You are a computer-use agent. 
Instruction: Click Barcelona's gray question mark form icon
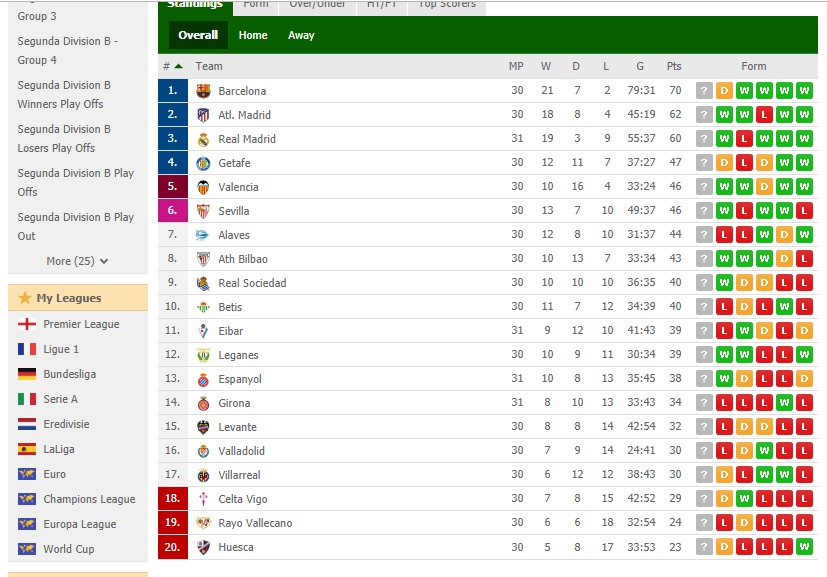point(704,91)
